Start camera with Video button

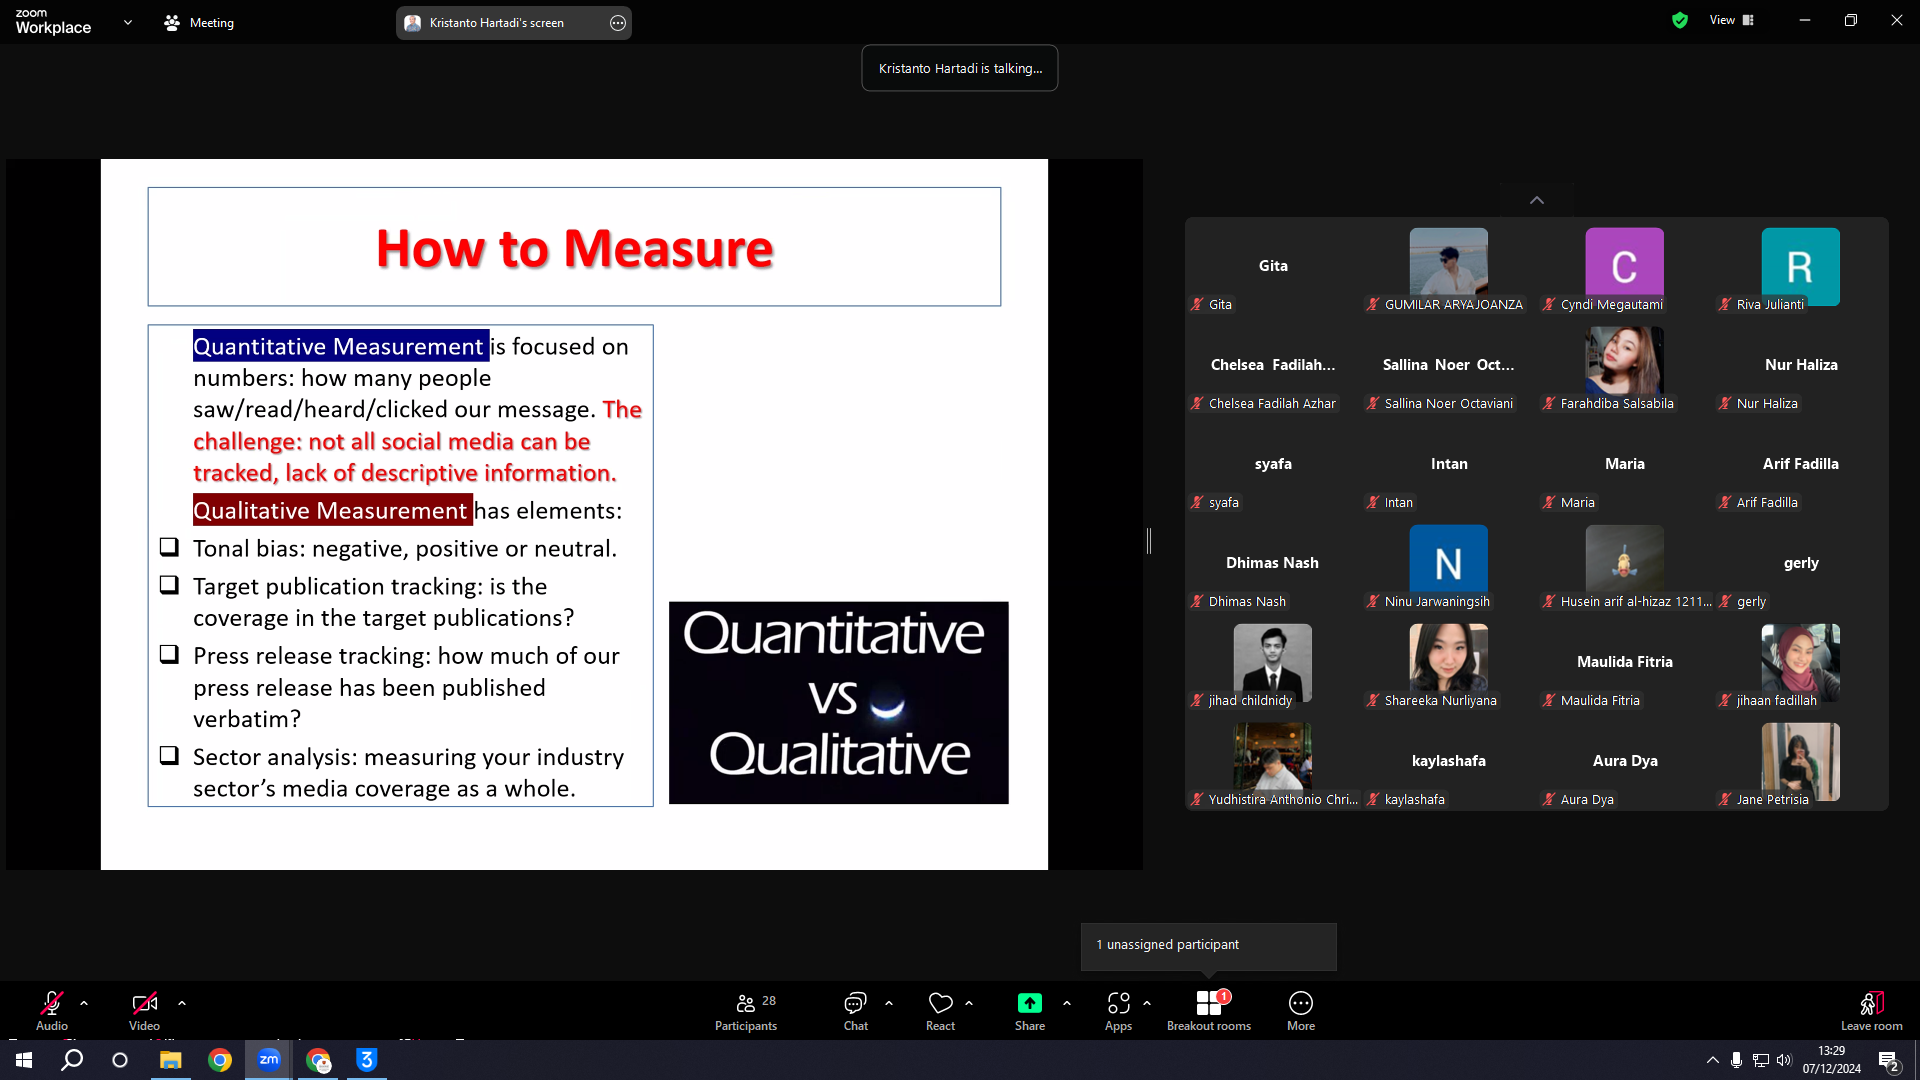point(144,1011)
